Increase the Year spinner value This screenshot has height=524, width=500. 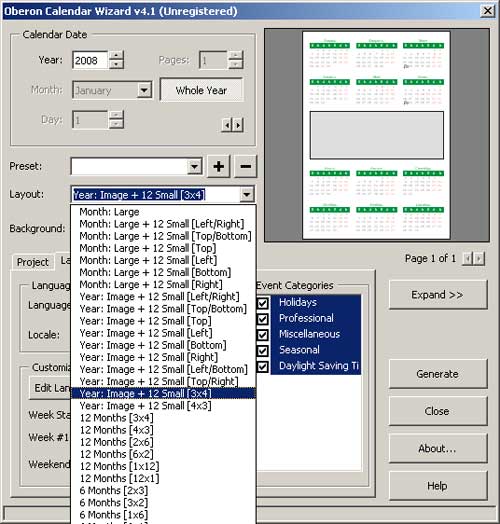pyautogui.click(x=116, y=55)
